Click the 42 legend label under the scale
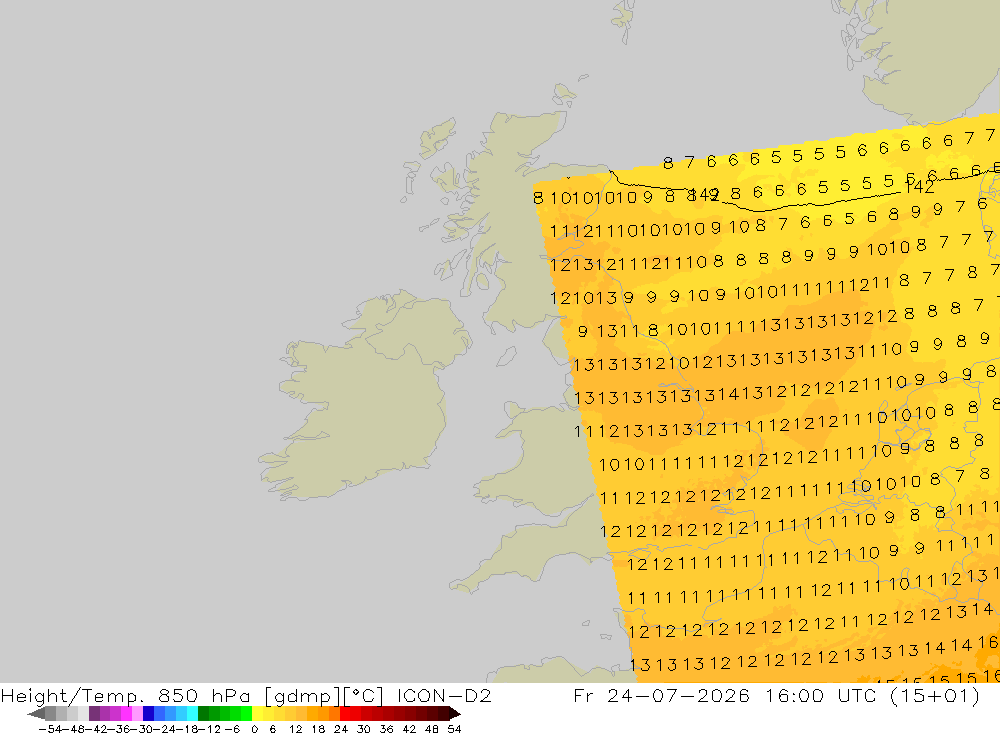 click(x=409, y=729)
